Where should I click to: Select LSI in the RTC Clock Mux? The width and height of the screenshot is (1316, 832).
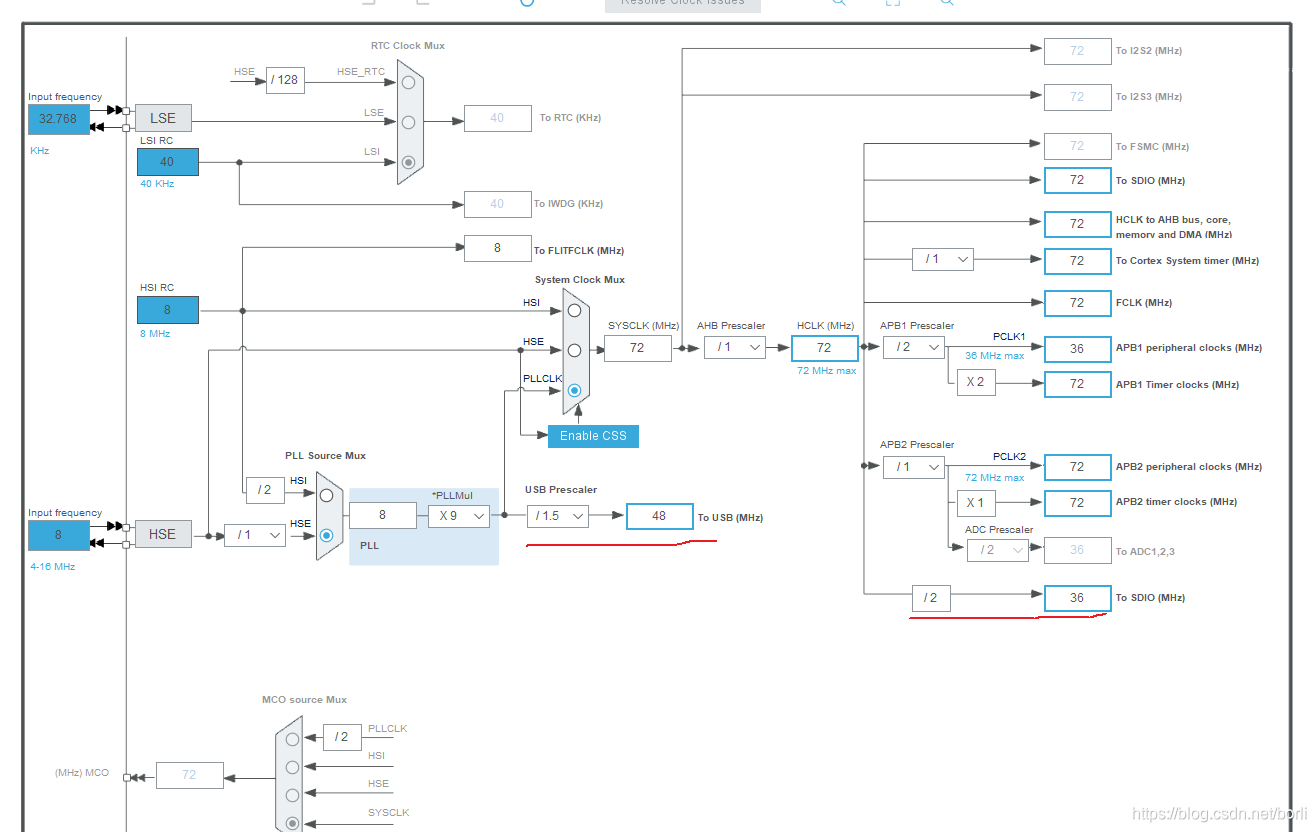click(408, 161)
